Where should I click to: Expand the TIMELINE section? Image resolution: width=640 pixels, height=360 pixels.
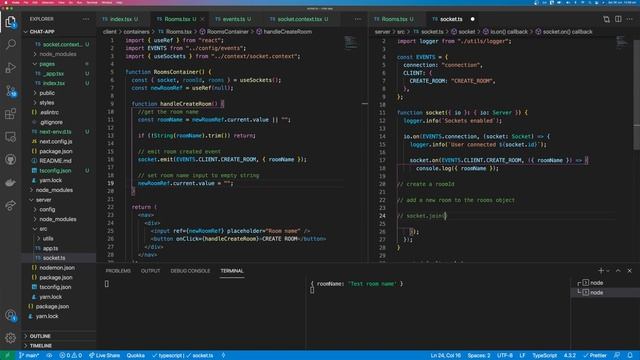pos(41,346)
